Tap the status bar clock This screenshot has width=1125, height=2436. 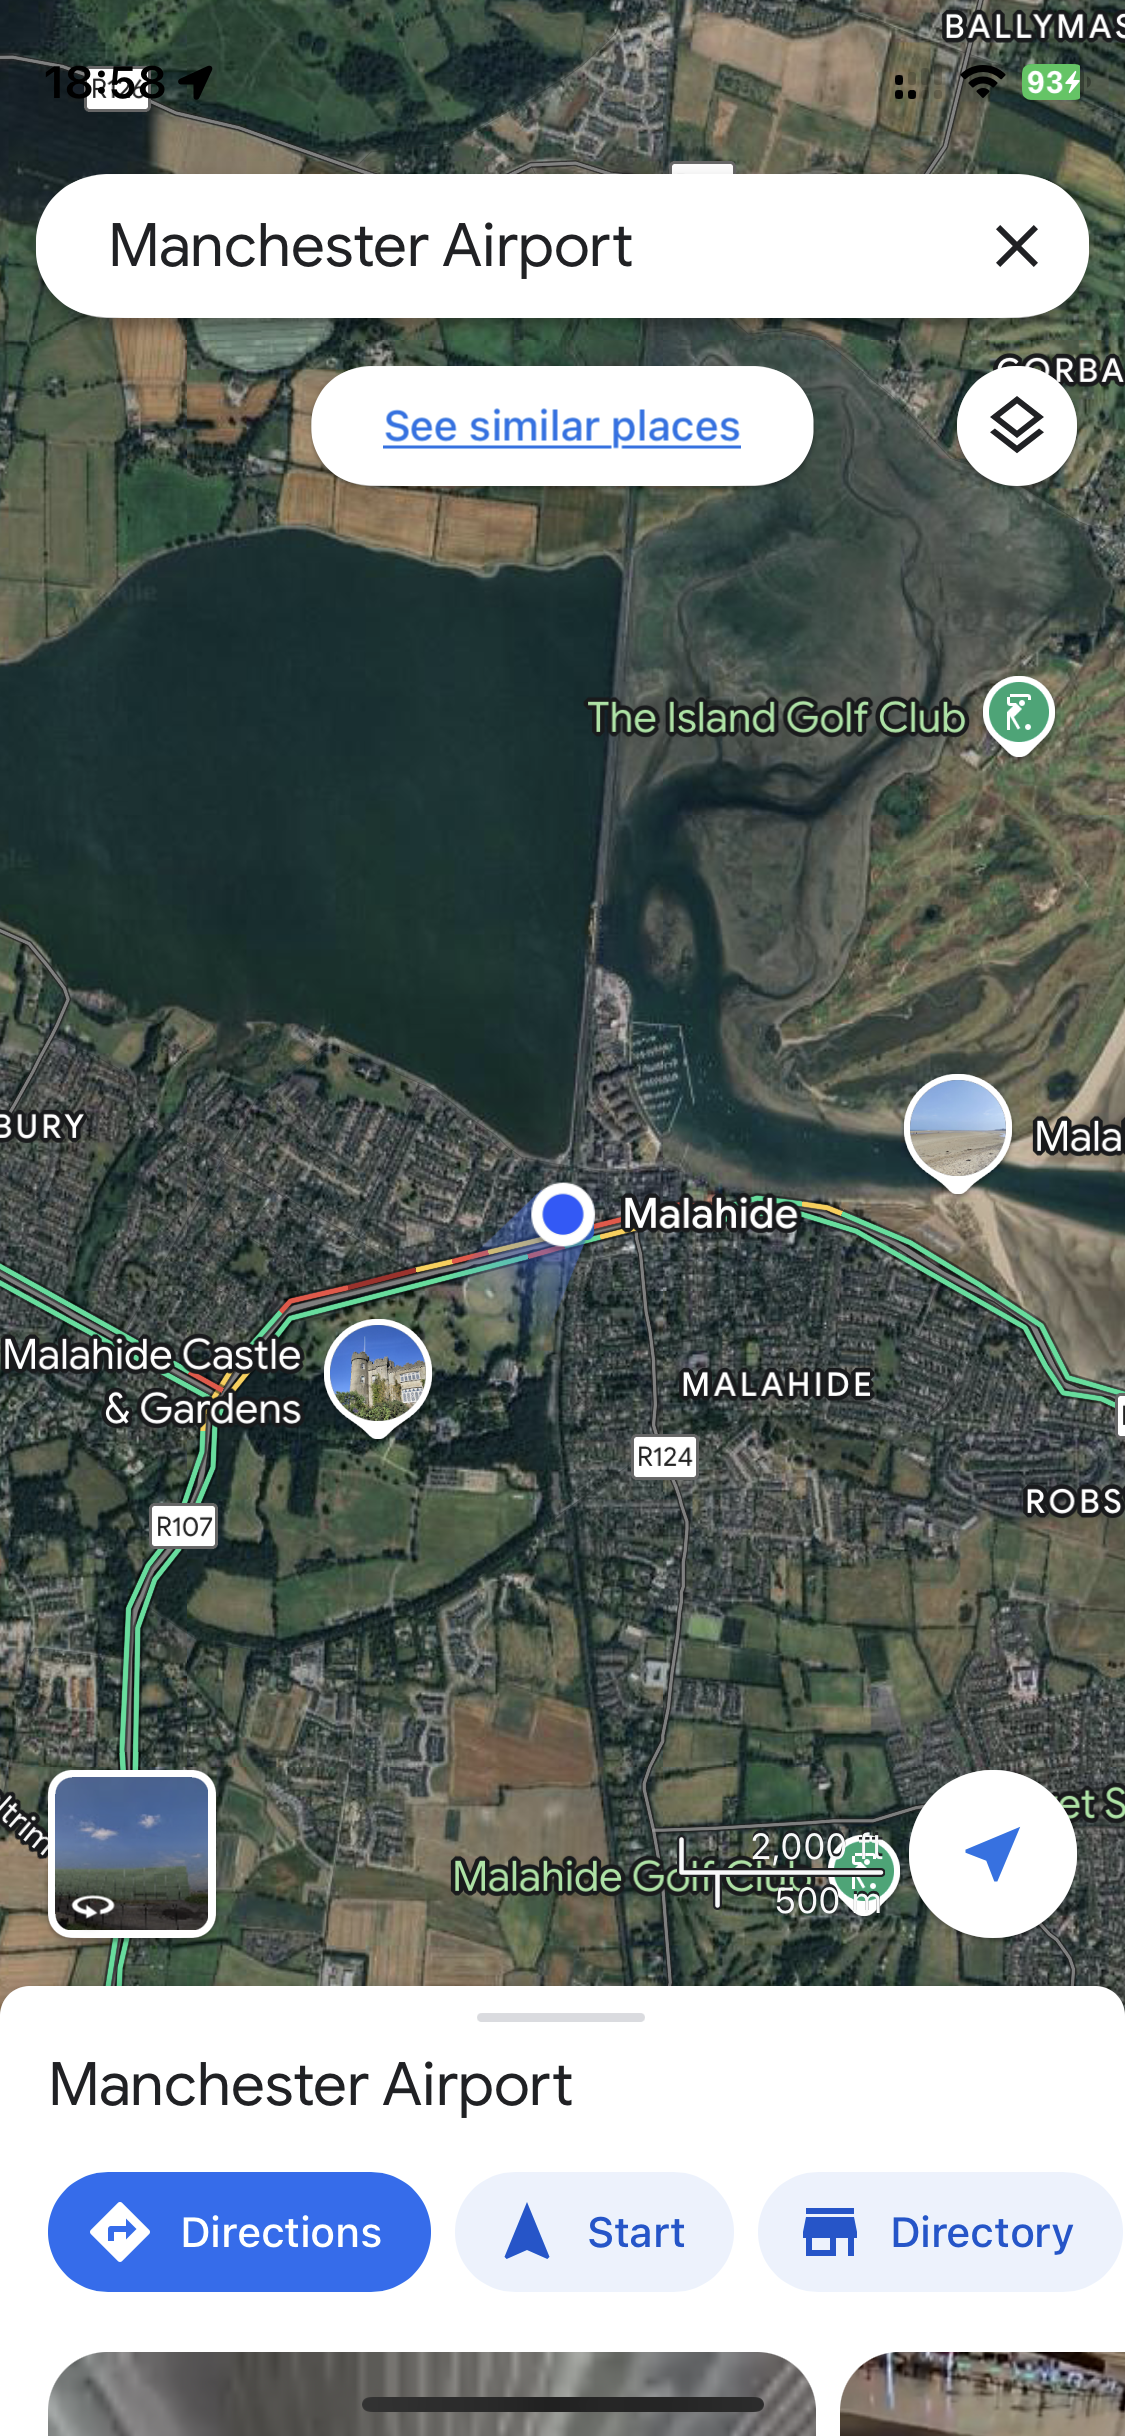tap(105, 82)
